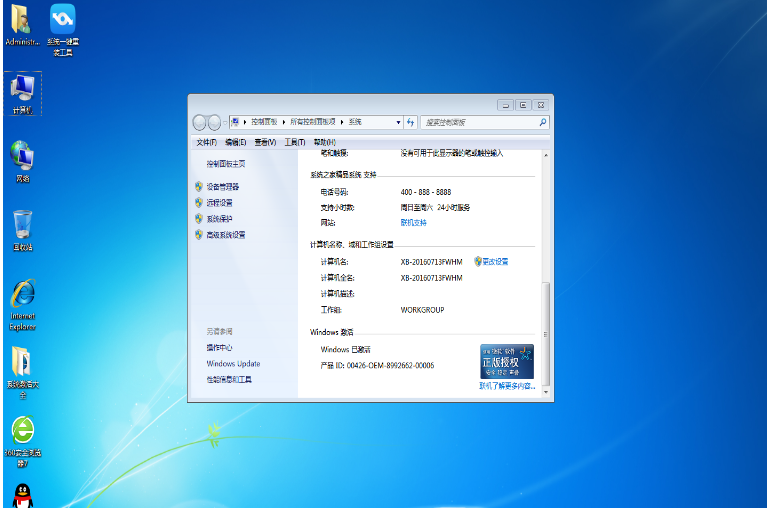Open the 编辑(E) menu
This screenshot has width=767, height=508.
click(x=235, y=142)
